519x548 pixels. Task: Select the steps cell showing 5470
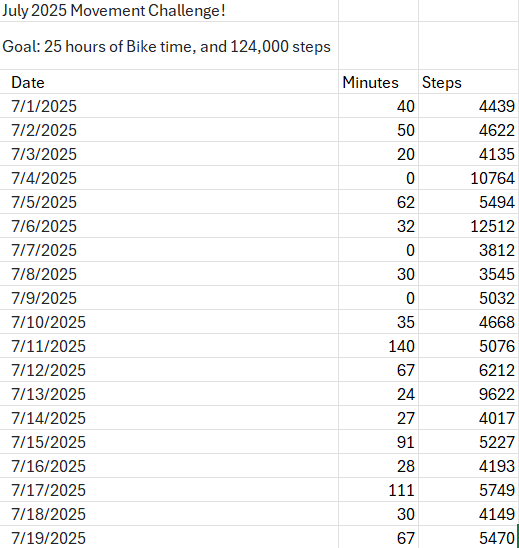coord(468,538)
